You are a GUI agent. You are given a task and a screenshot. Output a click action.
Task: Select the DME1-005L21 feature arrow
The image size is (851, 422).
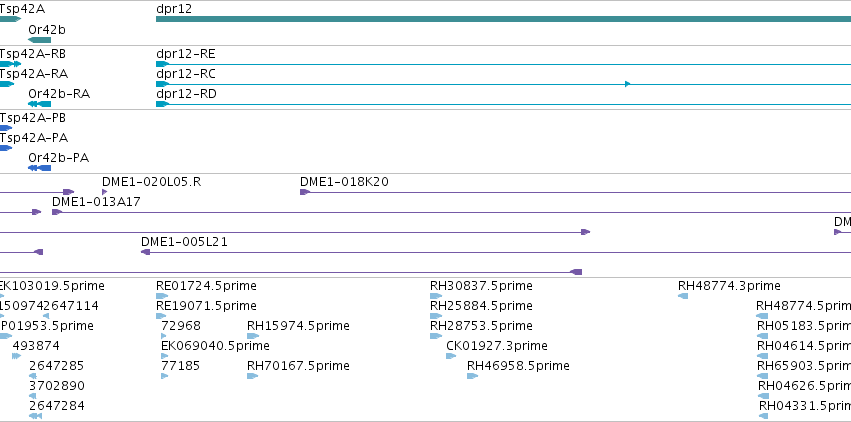coord(145,252)
